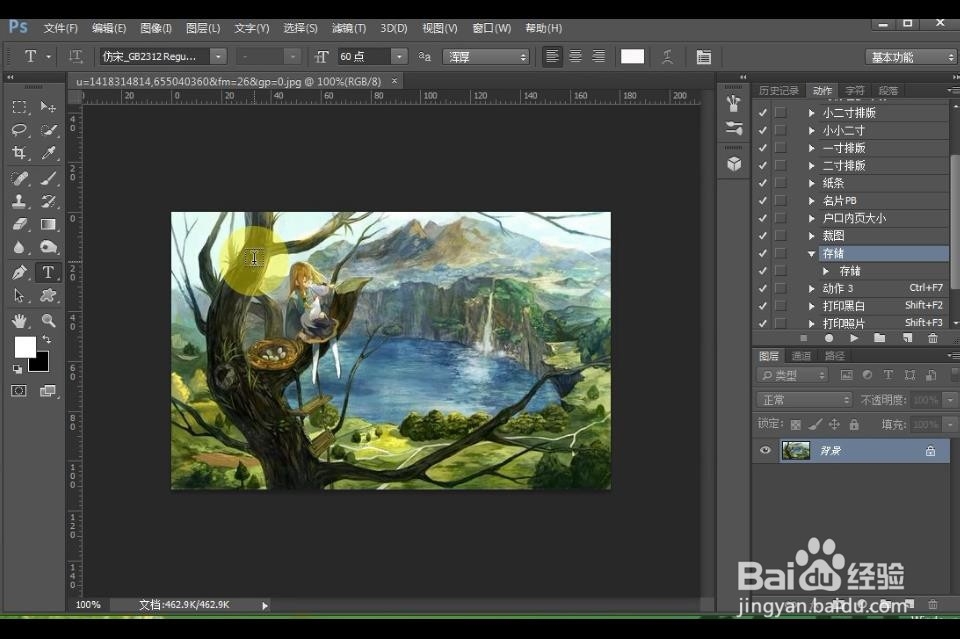The image size is (960, 639).
Task: Expand the 户口内页大小 action
Action: pos(811,218)
